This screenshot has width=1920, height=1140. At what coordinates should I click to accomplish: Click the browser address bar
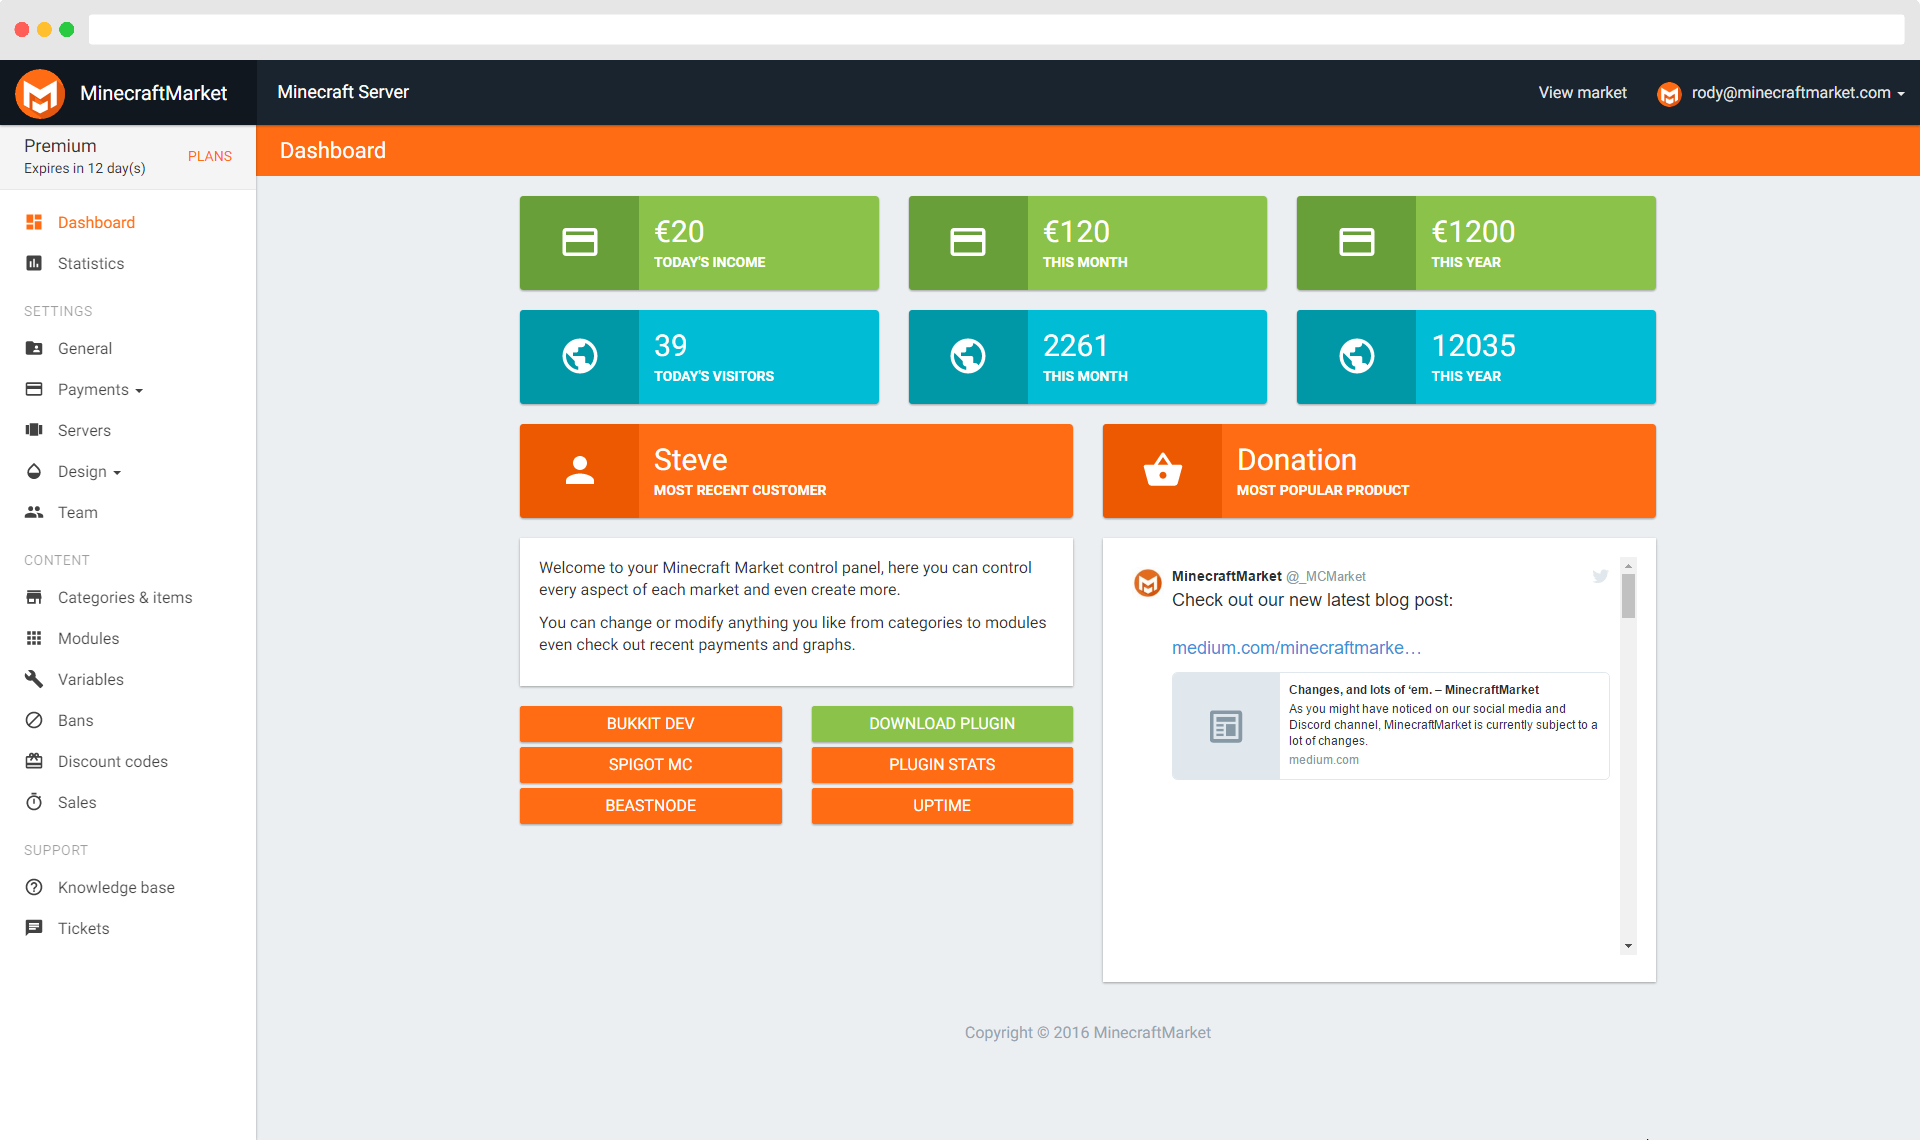996,29
